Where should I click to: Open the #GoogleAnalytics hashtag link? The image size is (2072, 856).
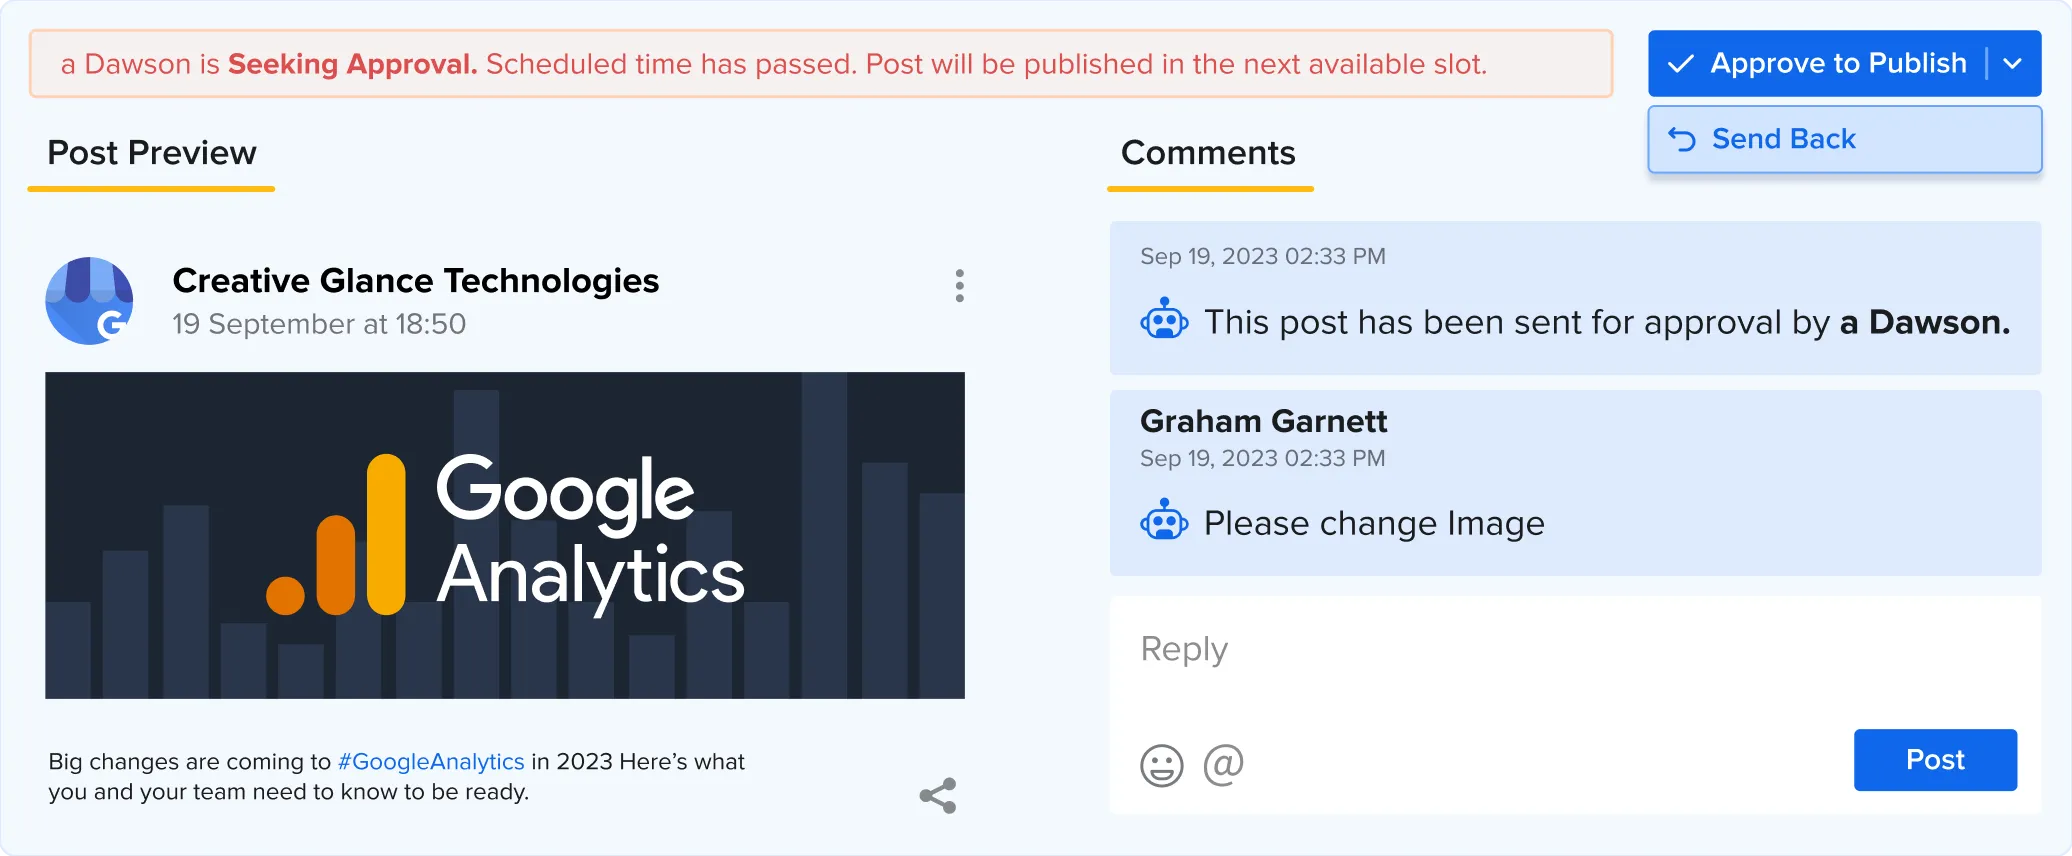(x=431, y=762)
